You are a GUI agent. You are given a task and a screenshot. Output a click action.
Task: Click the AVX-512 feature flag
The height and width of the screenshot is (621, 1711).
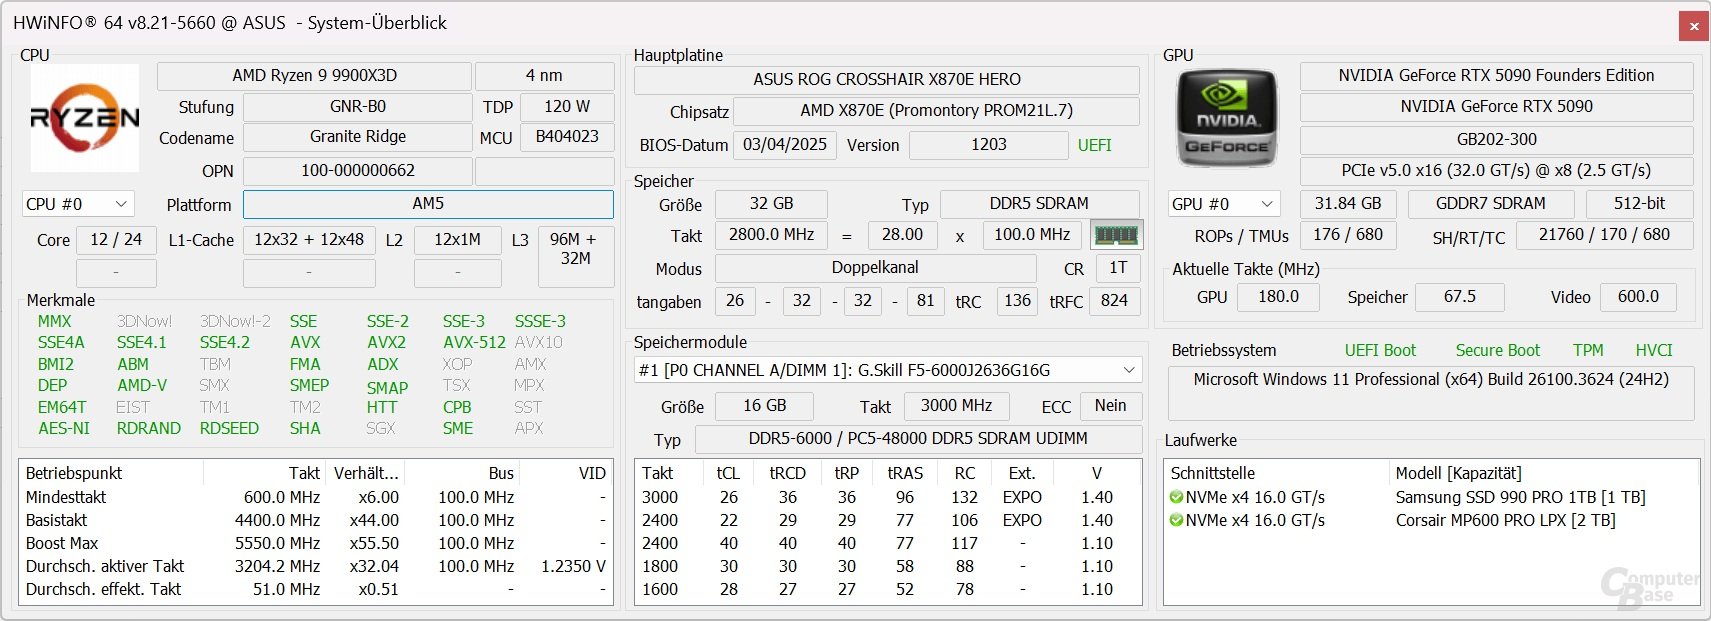click(474, 342)
